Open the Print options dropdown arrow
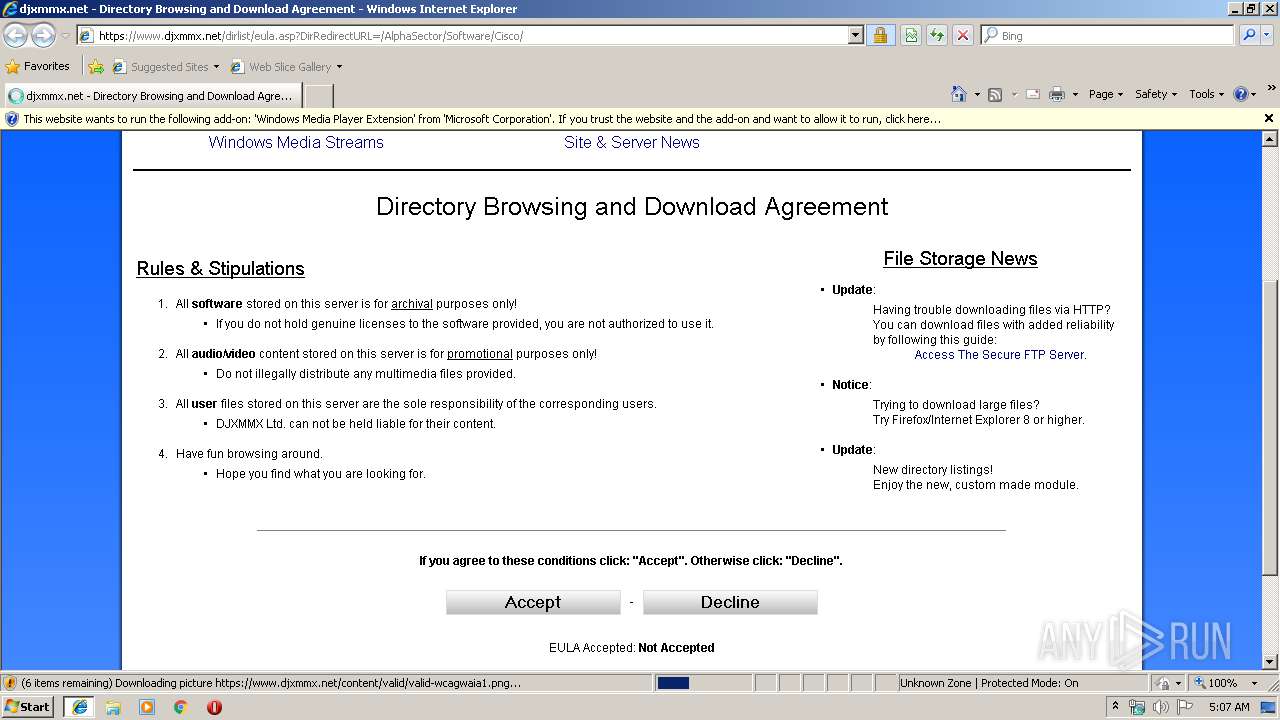 pyautogui.click(x=1075, y=94)
